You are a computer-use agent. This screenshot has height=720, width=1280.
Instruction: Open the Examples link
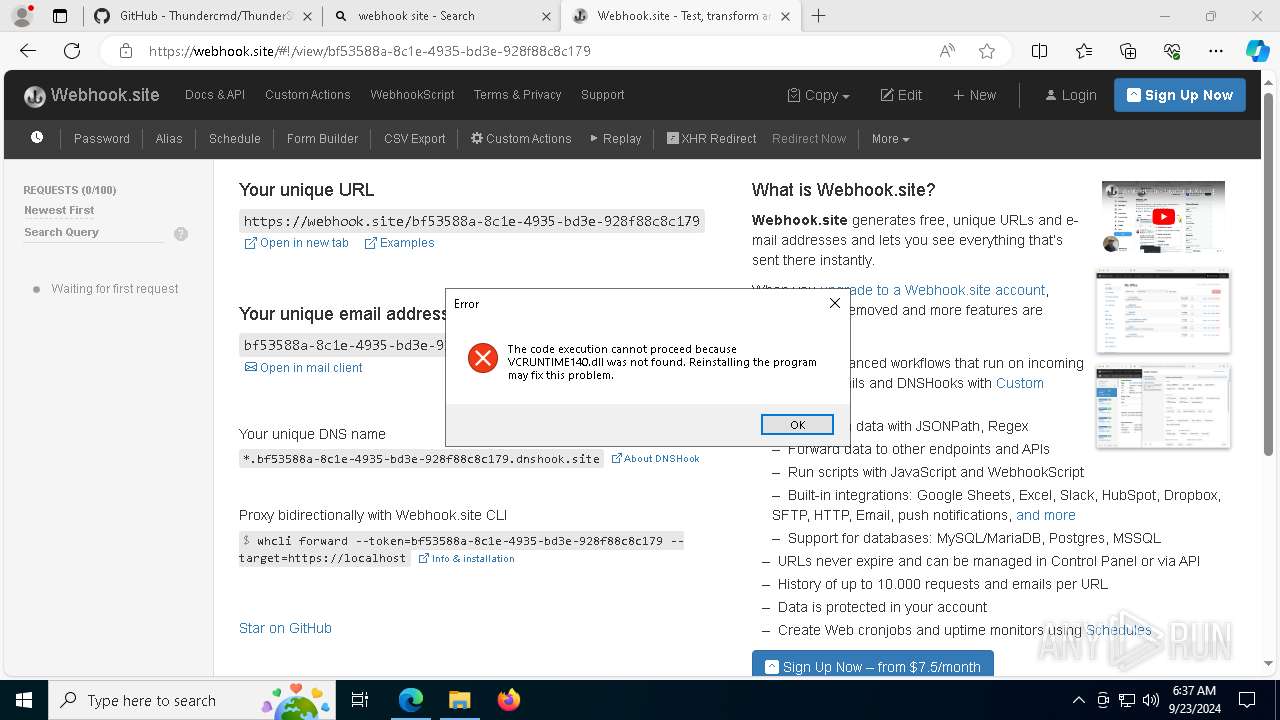tap(399, 243)
